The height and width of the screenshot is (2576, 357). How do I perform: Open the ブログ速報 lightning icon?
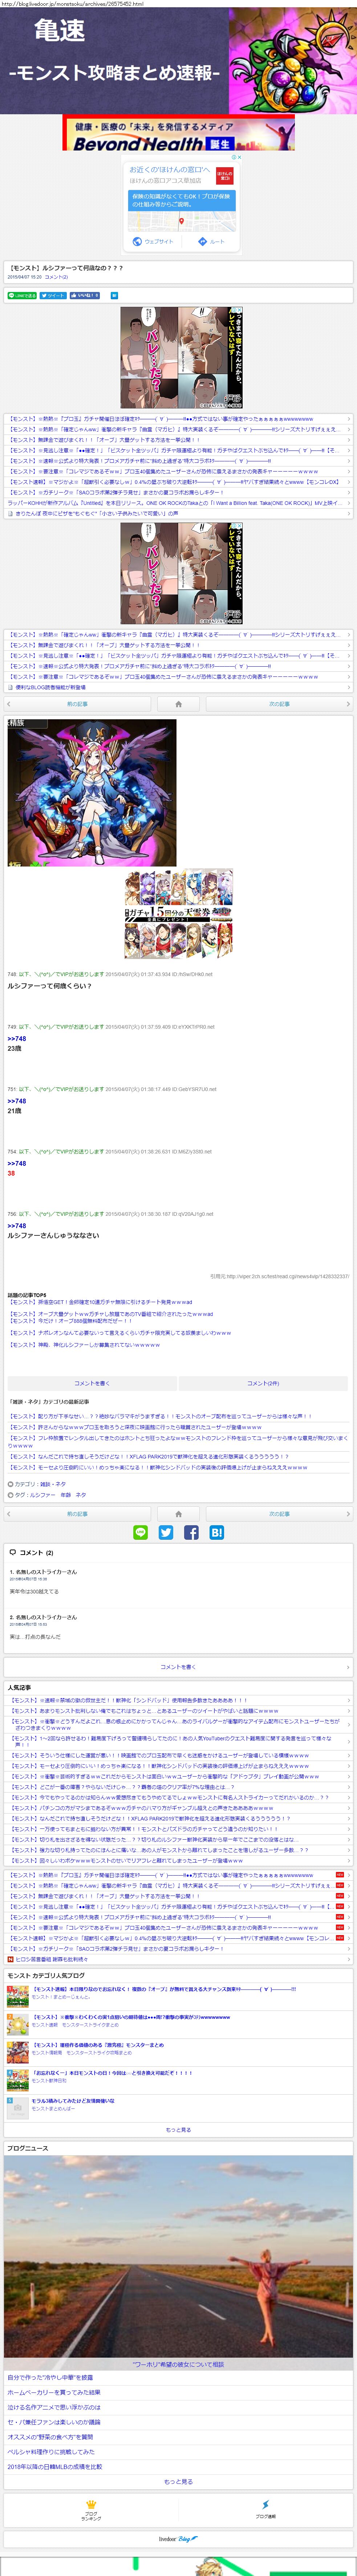(x=265, y=2508)
